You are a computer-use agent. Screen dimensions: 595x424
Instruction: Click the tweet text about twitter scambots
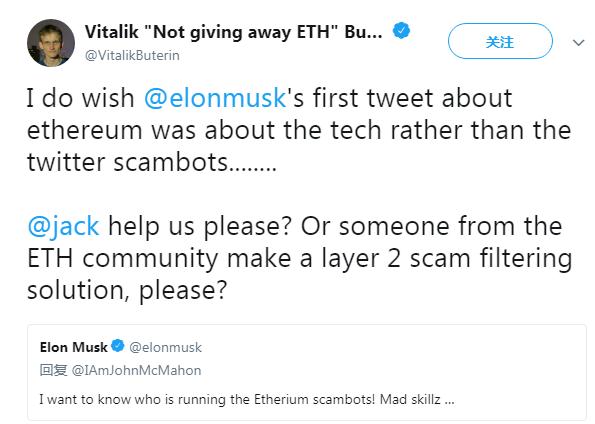(x=299, y=130)
